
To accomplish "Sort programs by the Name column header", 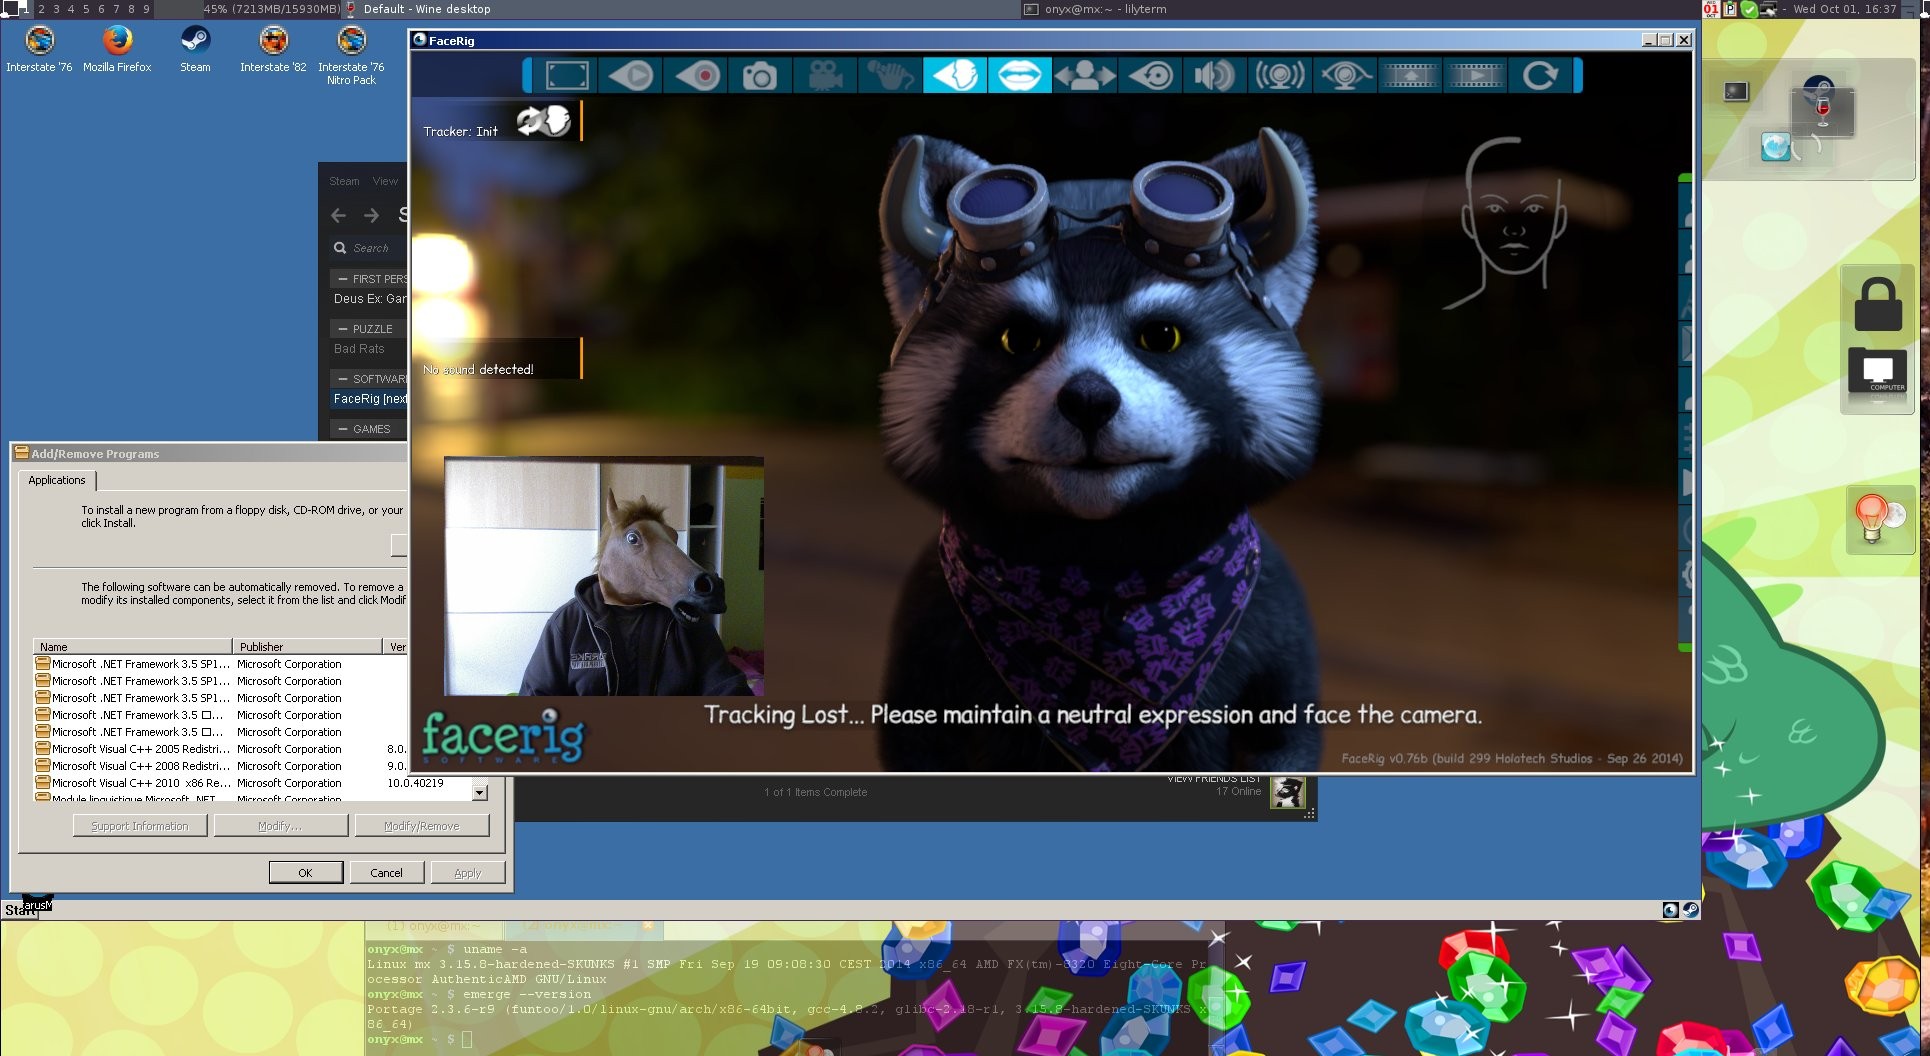I will (x=133, y=647).
